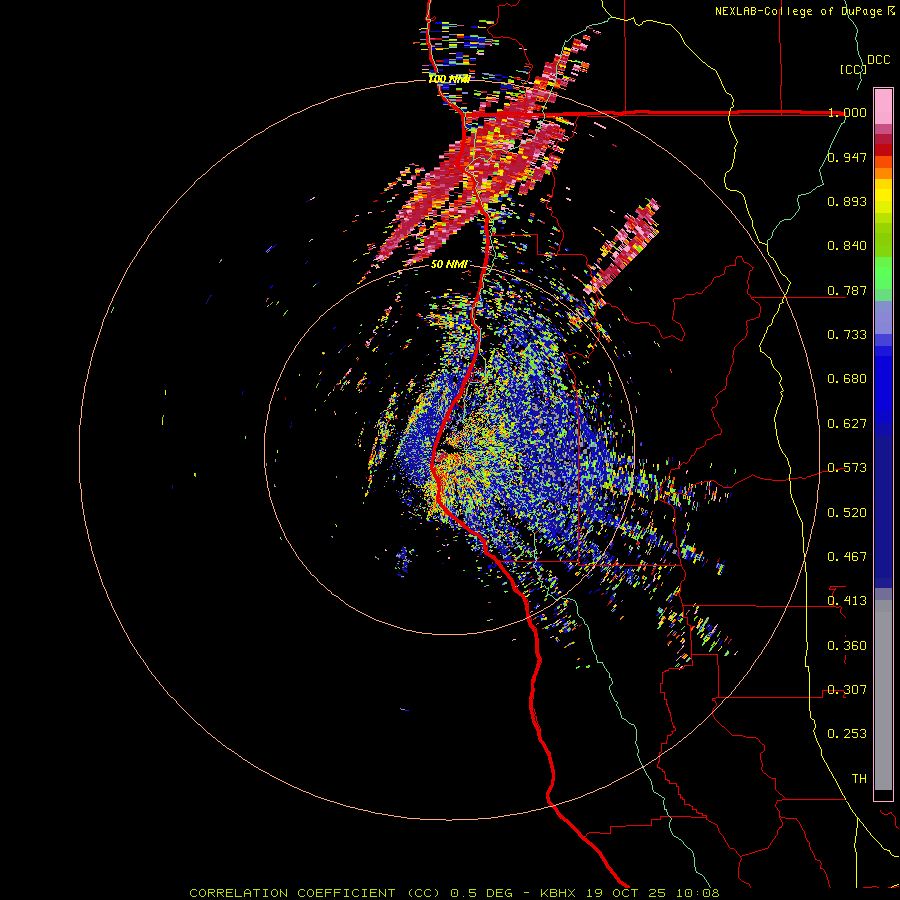
Task: Click the 0.840 scale value
Action: pos(847,246)
